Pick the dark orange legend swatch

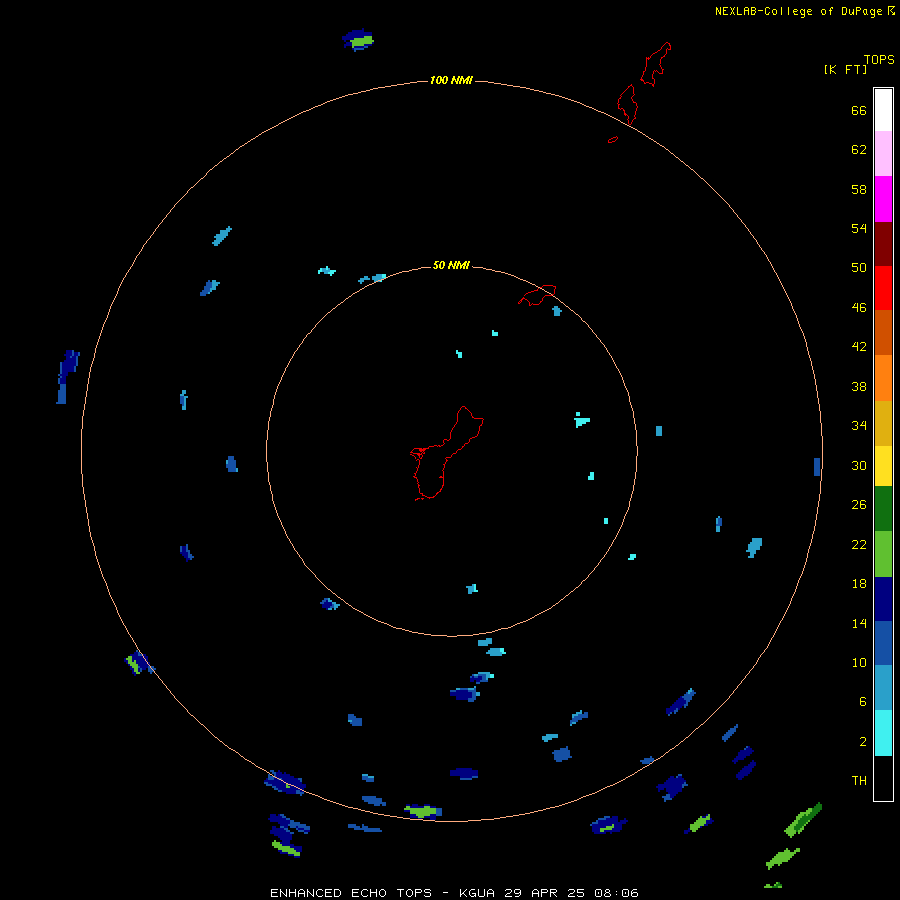(x=883, y=332)
